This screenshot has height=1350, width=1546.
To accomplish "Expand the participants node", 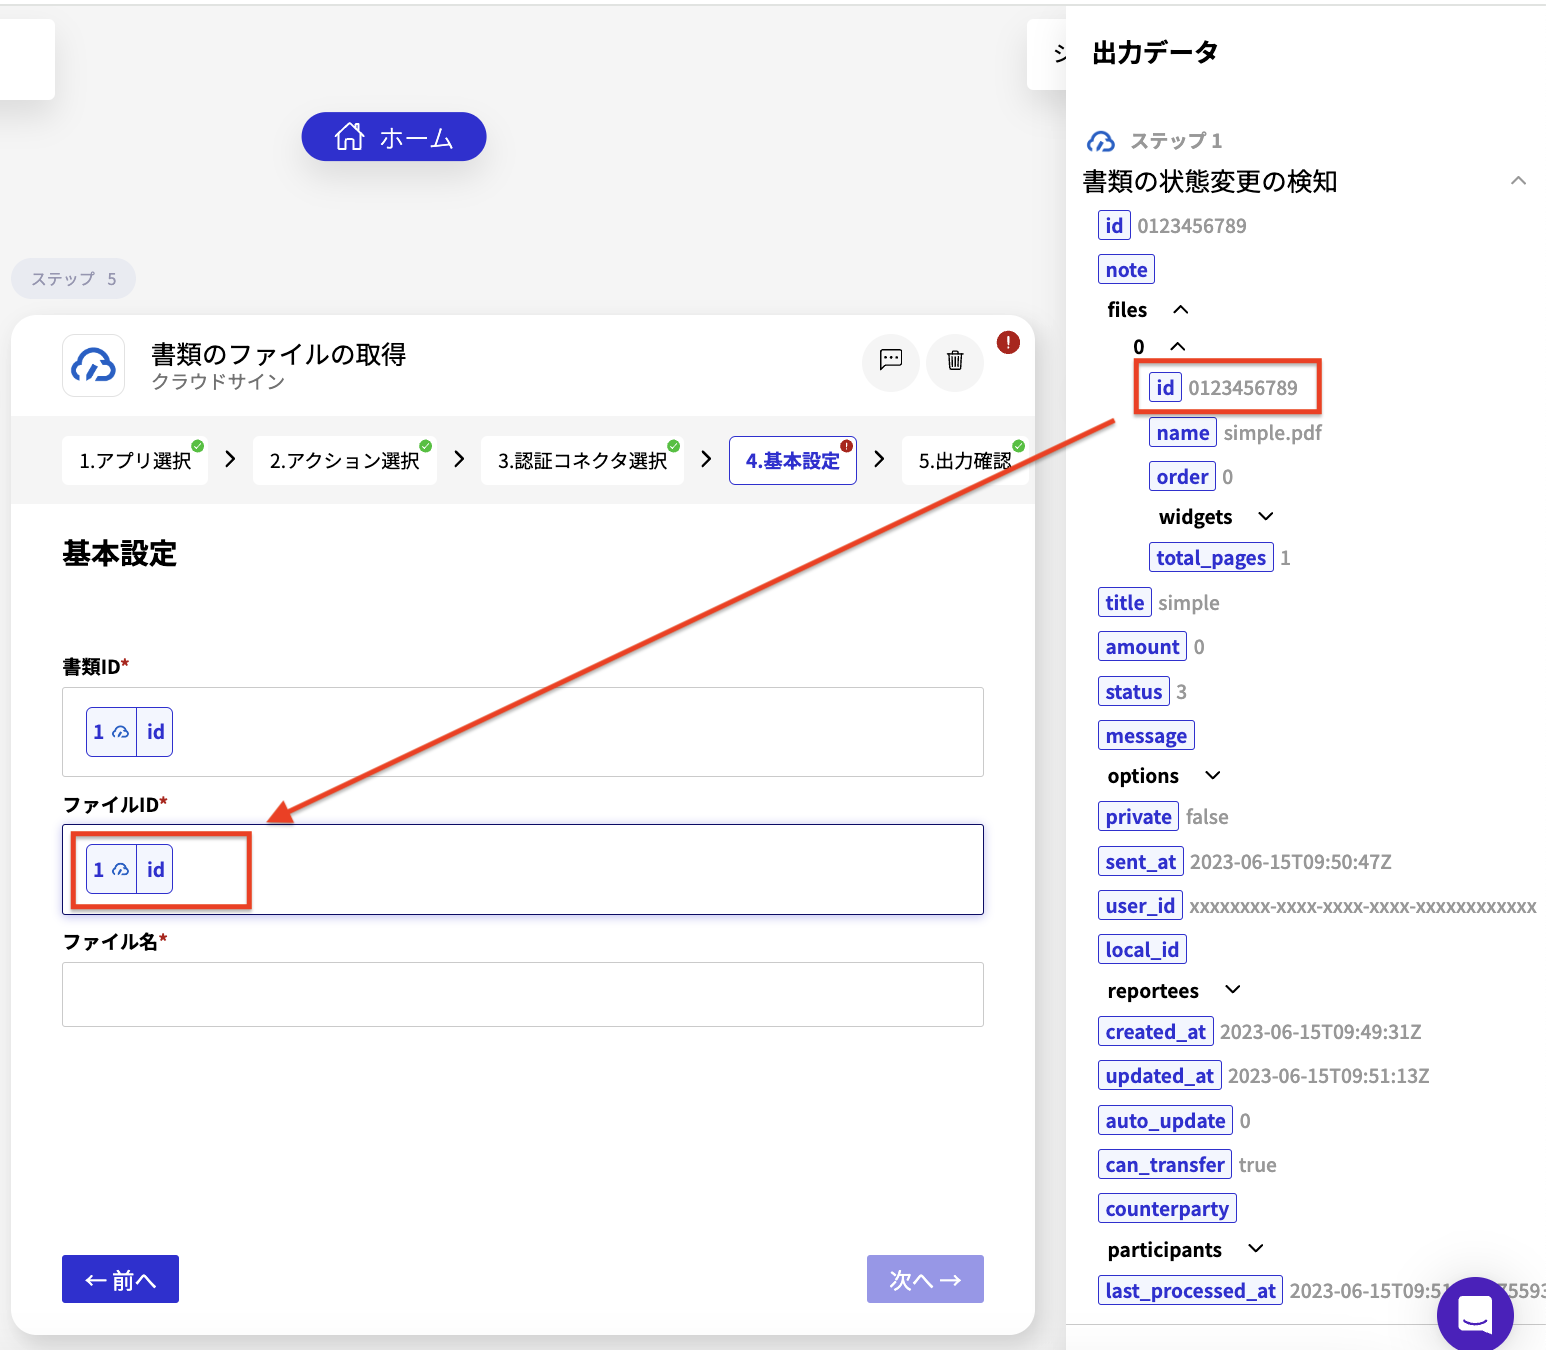I will 1256,1248.
